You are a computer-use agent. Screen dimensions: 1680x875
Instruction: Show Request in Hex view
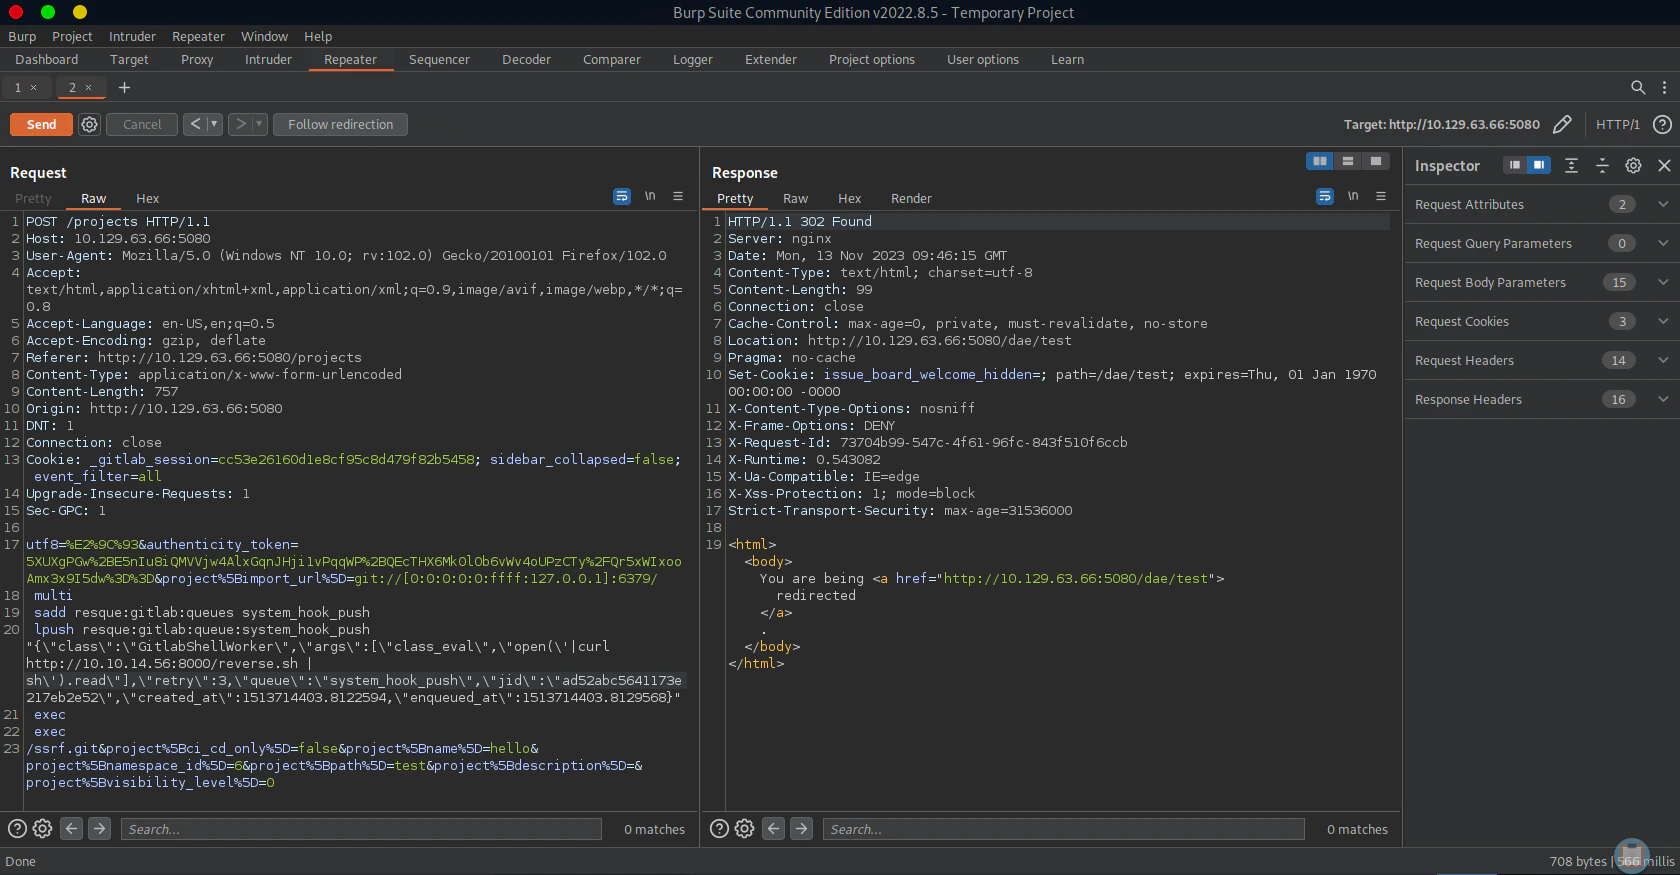[x=148, y=198]
